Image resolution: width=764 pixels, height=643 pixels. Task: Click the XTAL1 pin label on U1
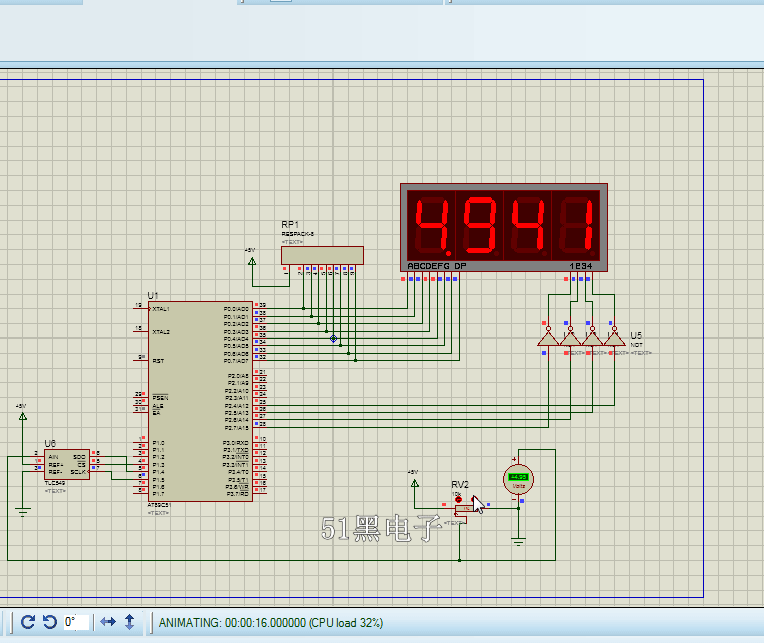point(161,309)
